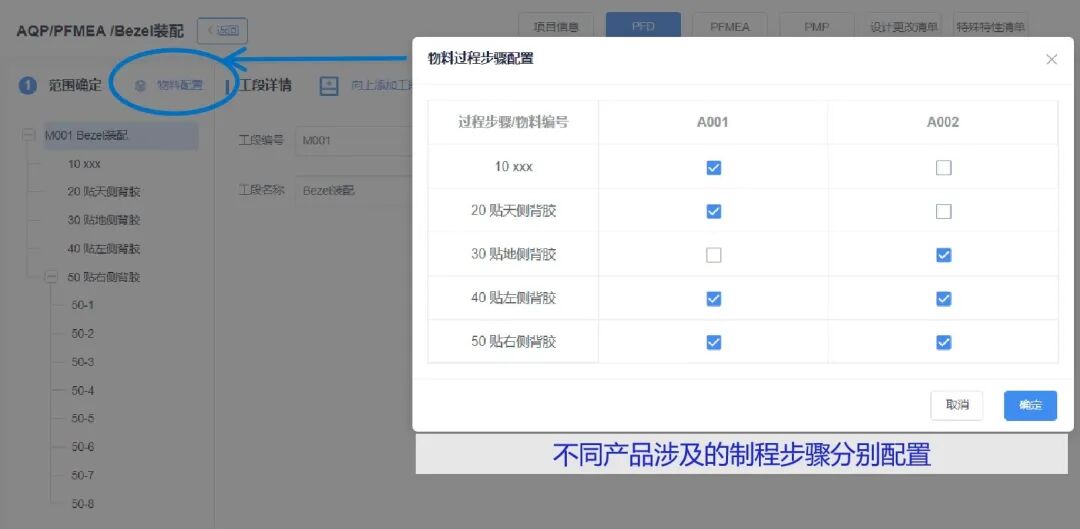Select tree item 50-1
The height and width of the screenshot is (529, 1080).
[83, 304]
